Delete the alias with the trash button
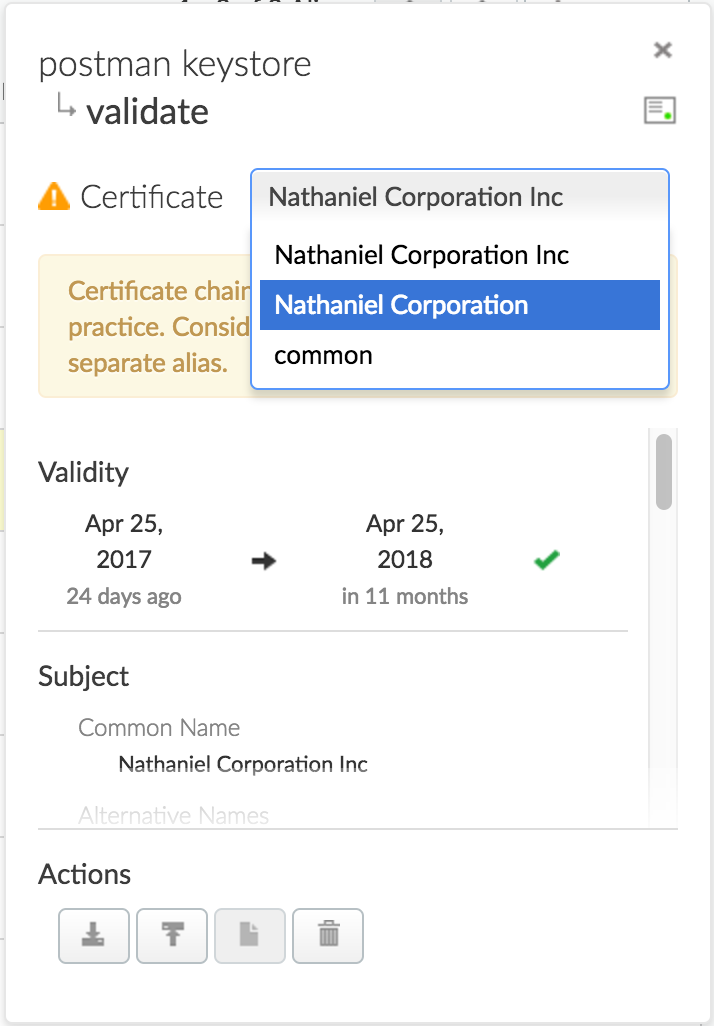This screenshot has height=1026, width=714. click(x=328, y=935)
